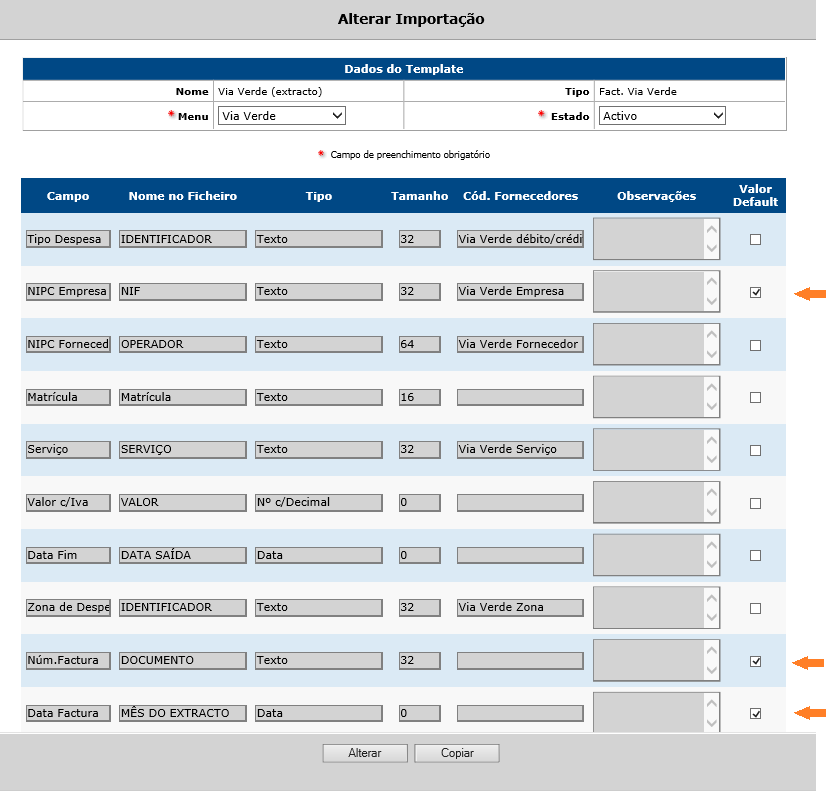832x792 pixels.
Task: Focus the OPERADOR file name field
Action: coord(183,344)
